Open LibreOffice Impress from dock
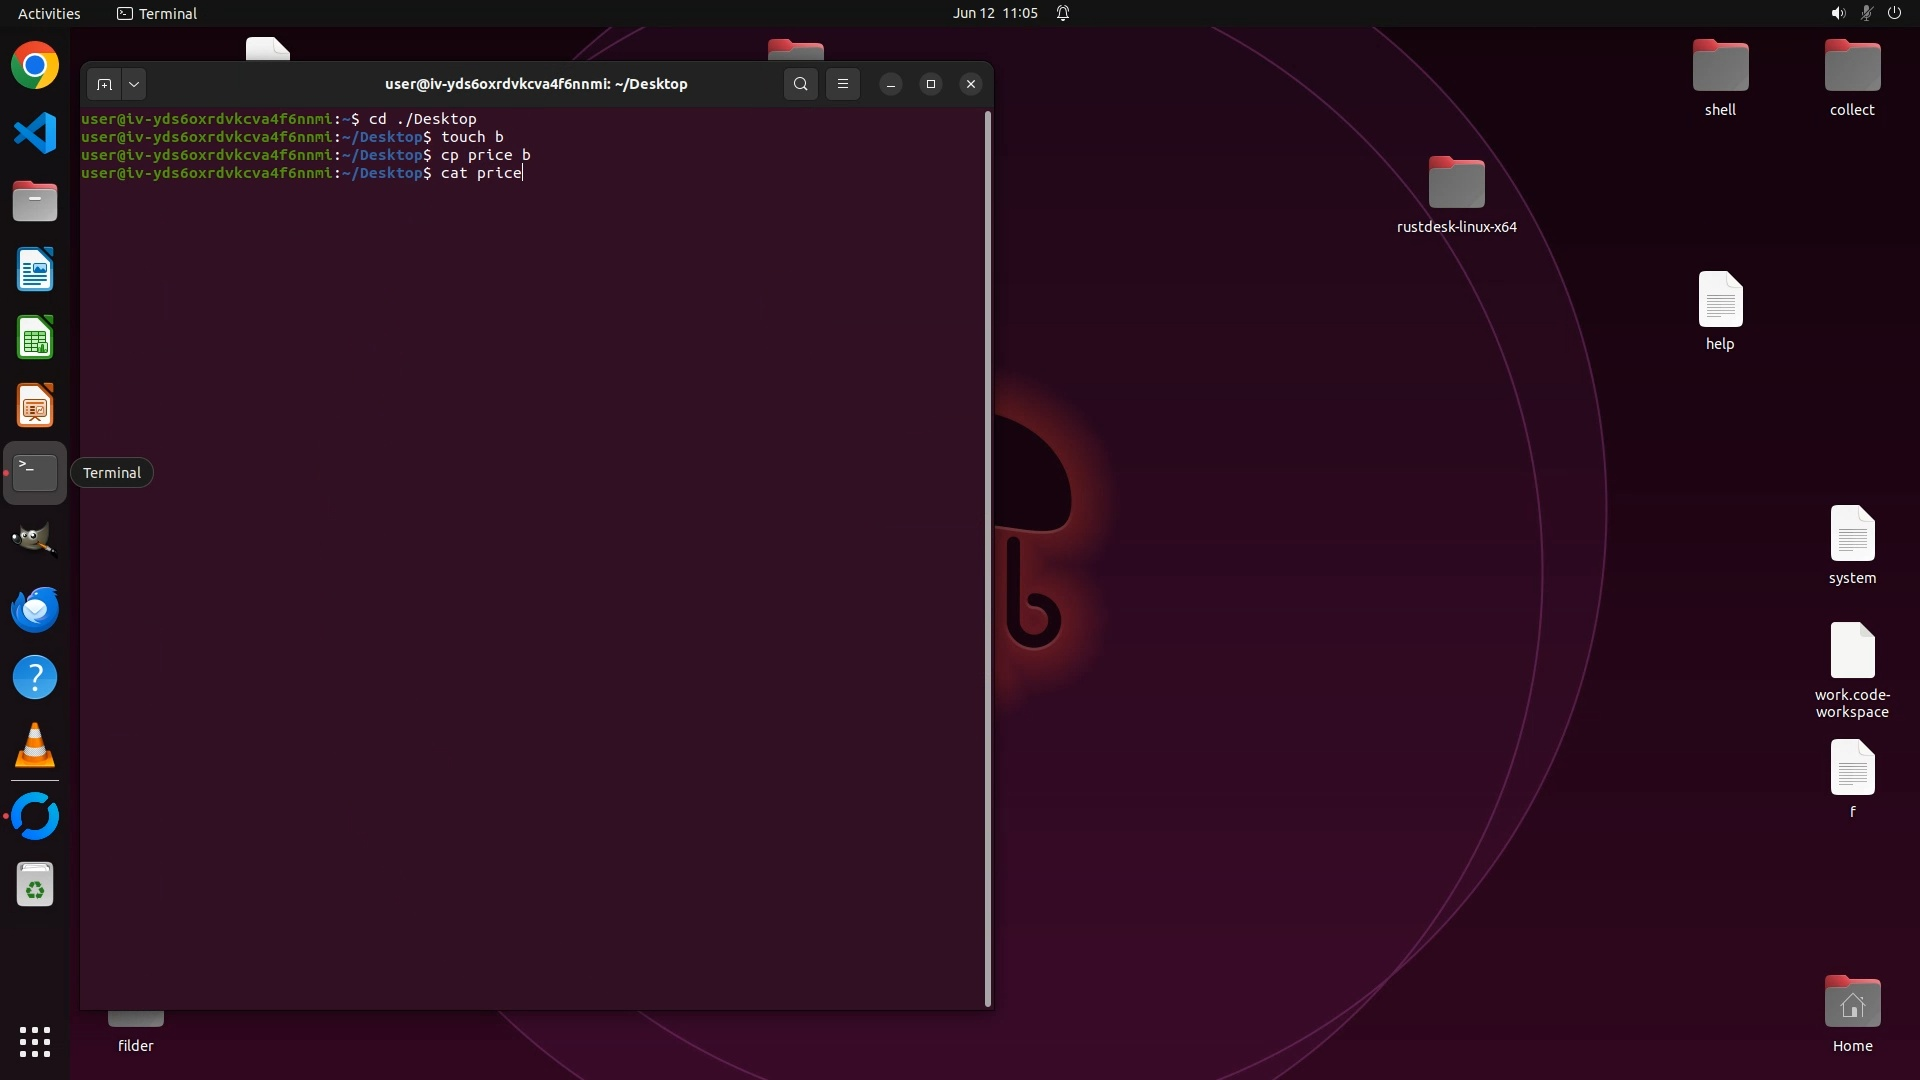 [35, 406]
